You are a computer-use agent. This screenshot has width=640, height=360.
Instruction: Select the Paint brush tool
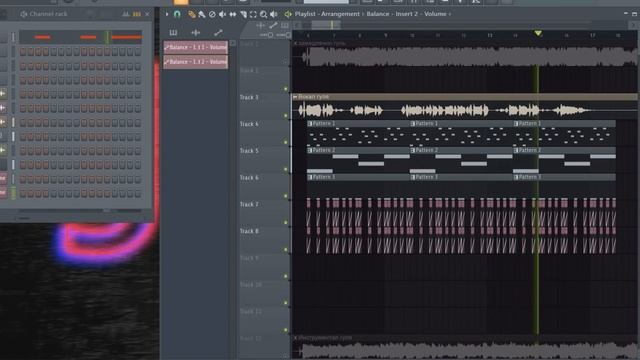(x=202, y=15)
